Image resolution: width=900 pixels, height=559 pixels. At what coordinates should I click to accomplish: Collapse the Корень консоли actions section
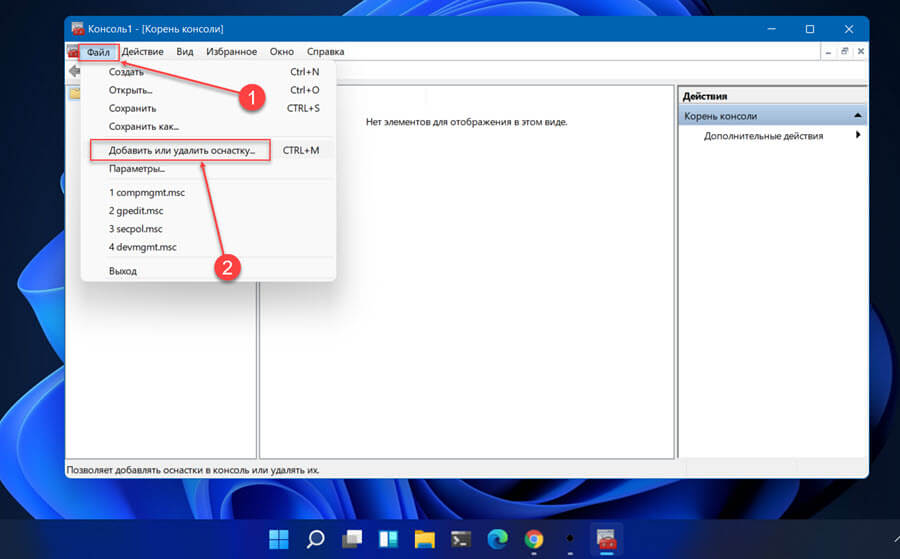point(858,116)
